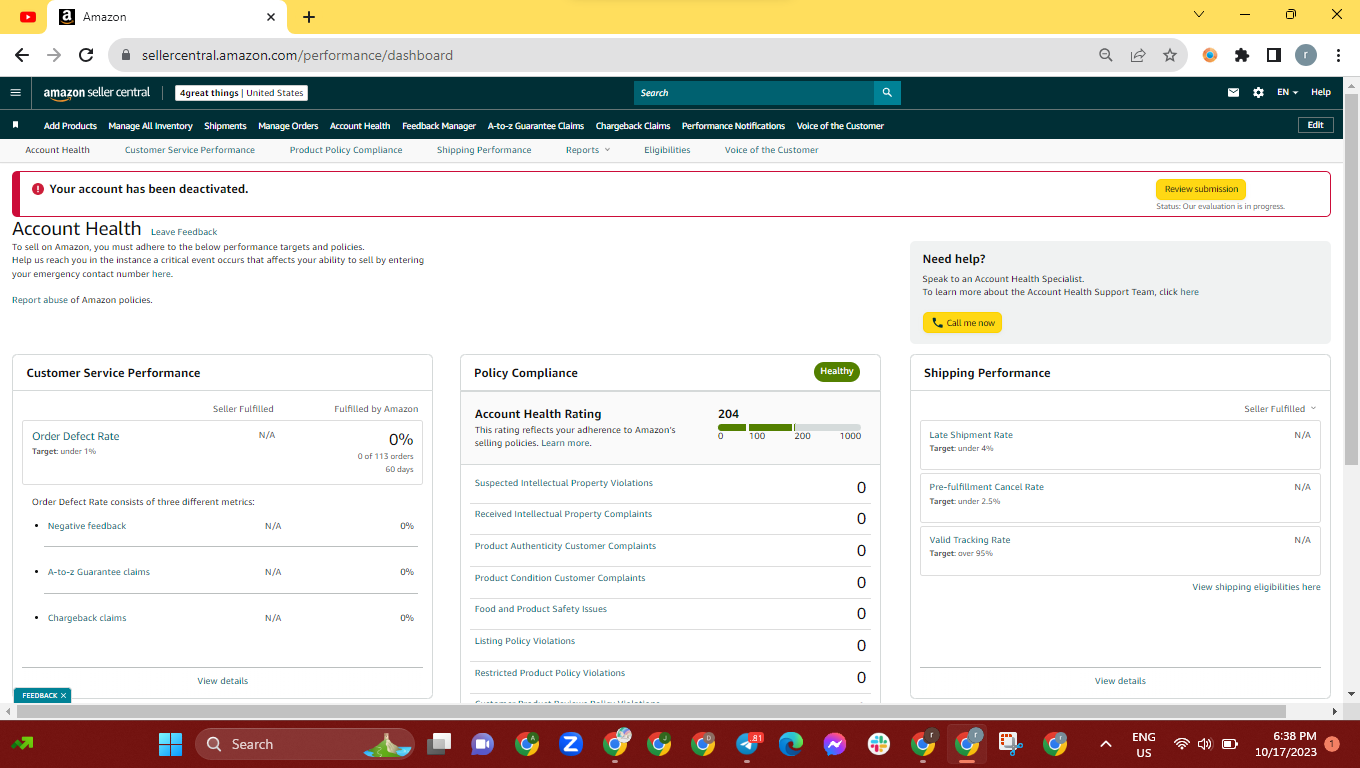Expand the Reports dropdown in the sub-navigation
The height and width of the screenshot is (768, 1360).
[x=587, y=150]
